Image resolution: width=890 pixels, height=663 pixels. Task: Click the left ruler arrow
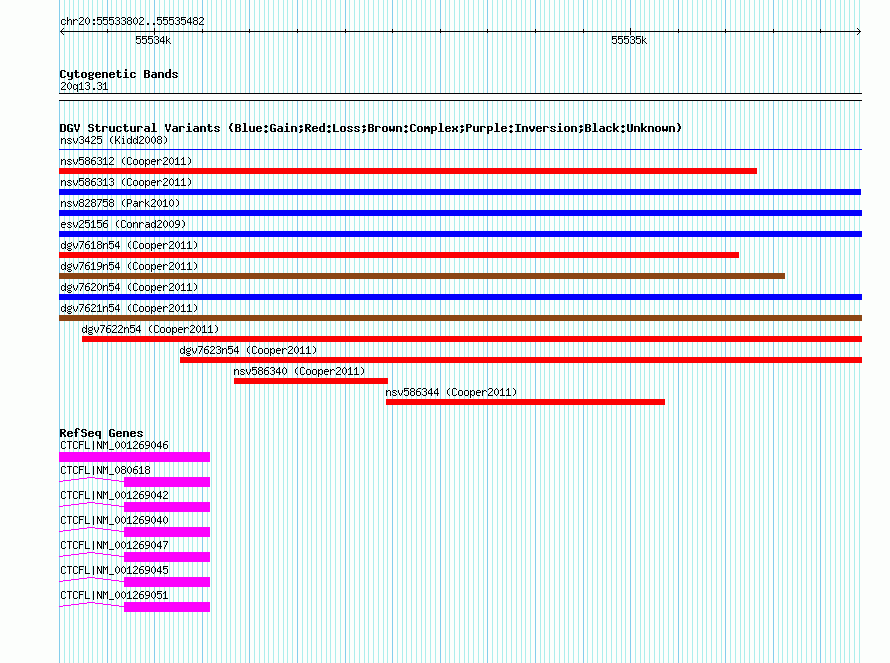62,32
